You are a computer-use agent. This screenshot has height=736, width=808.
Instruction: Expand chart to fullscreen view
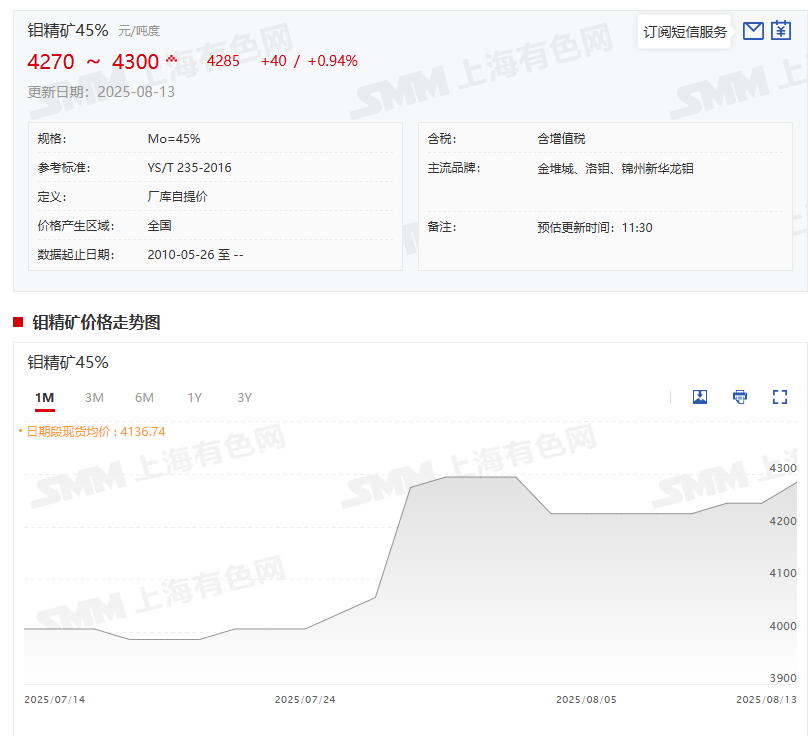pyautogui.click(x=780, y=397)
